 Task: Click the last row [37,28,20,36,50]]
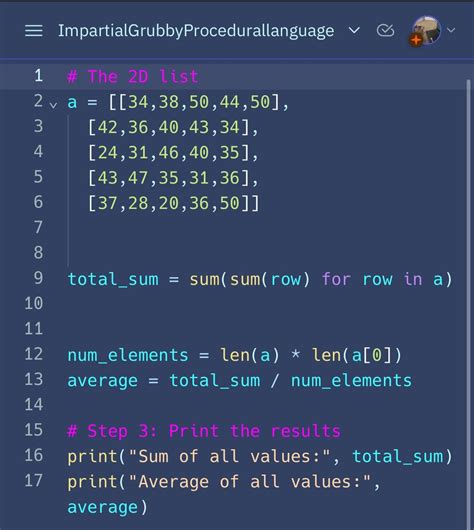tap(174, 203)
